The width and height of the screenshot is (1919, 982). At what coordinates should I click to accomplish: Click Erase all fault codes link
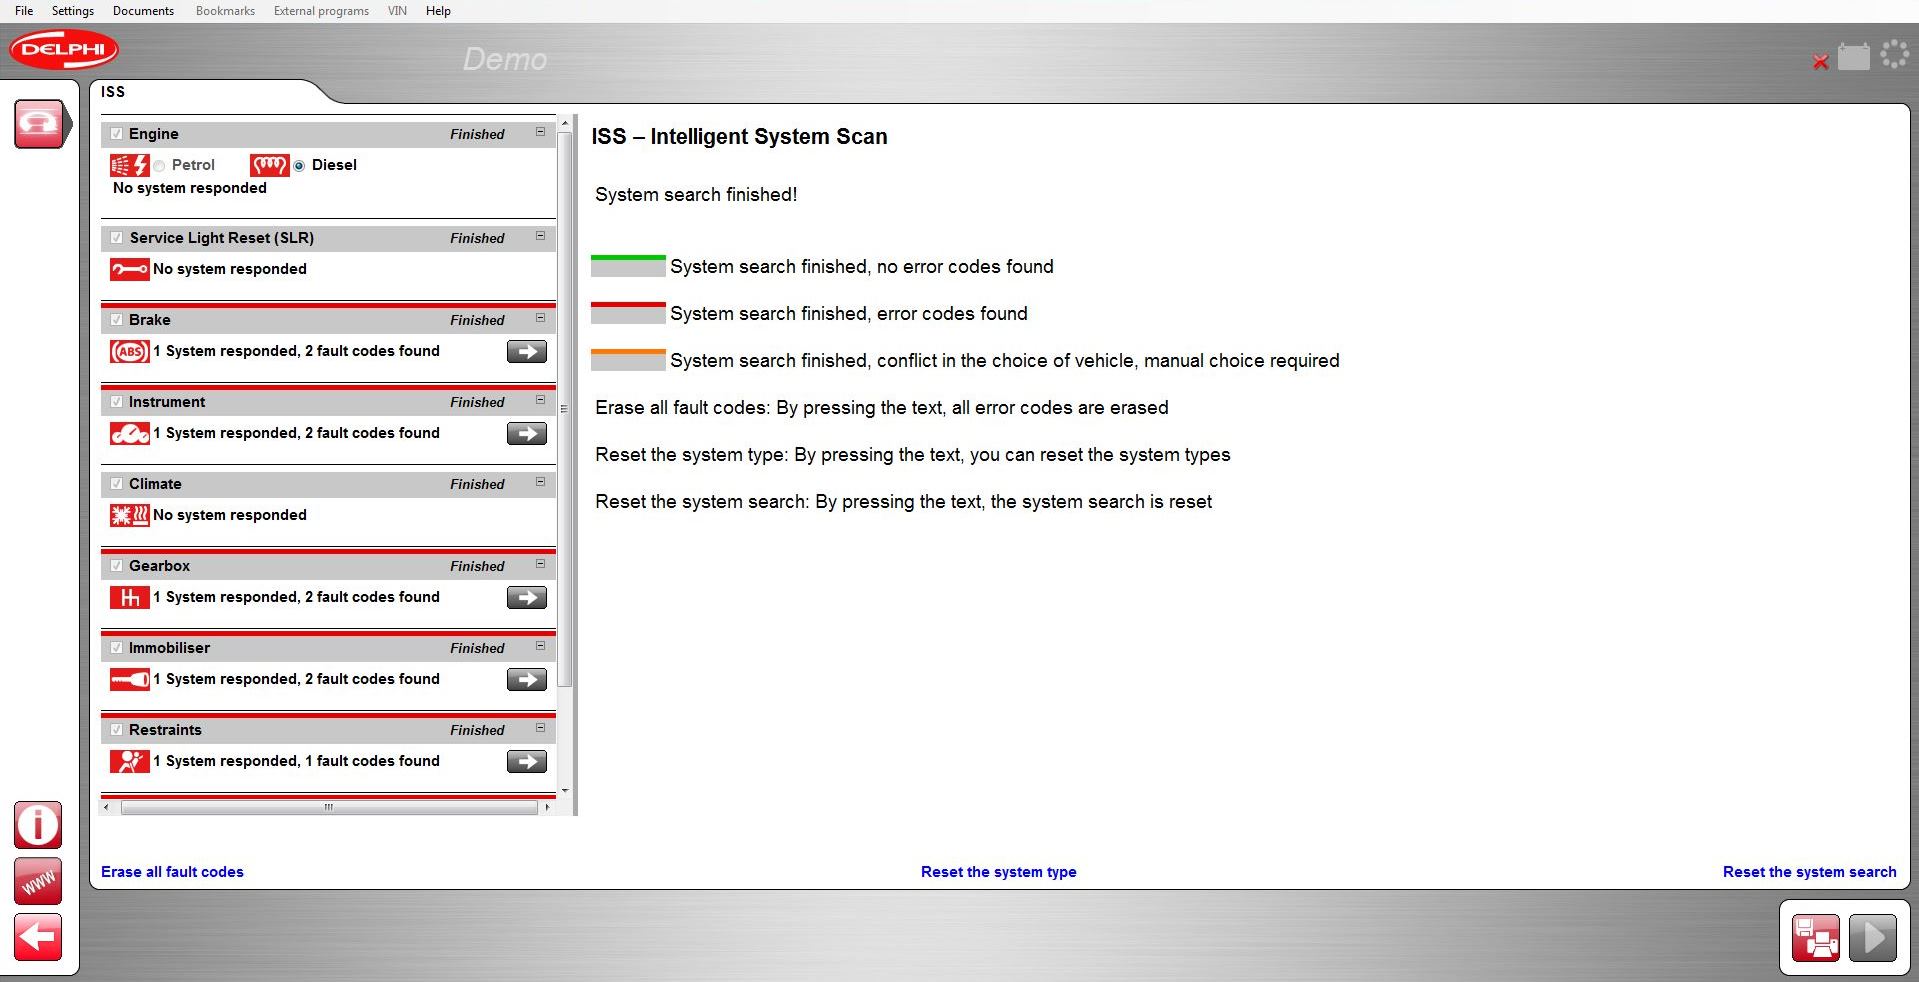tap(172, 872)
